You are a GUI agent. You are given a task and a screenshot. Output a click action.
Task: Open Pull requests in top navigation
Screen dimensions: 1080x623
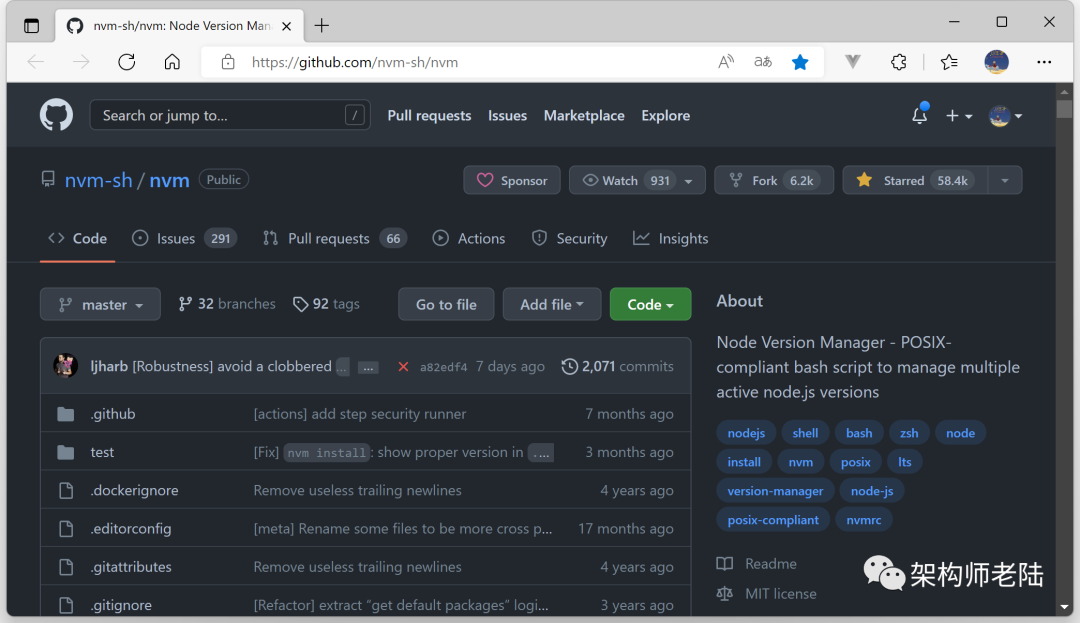[x=429, y=116]
